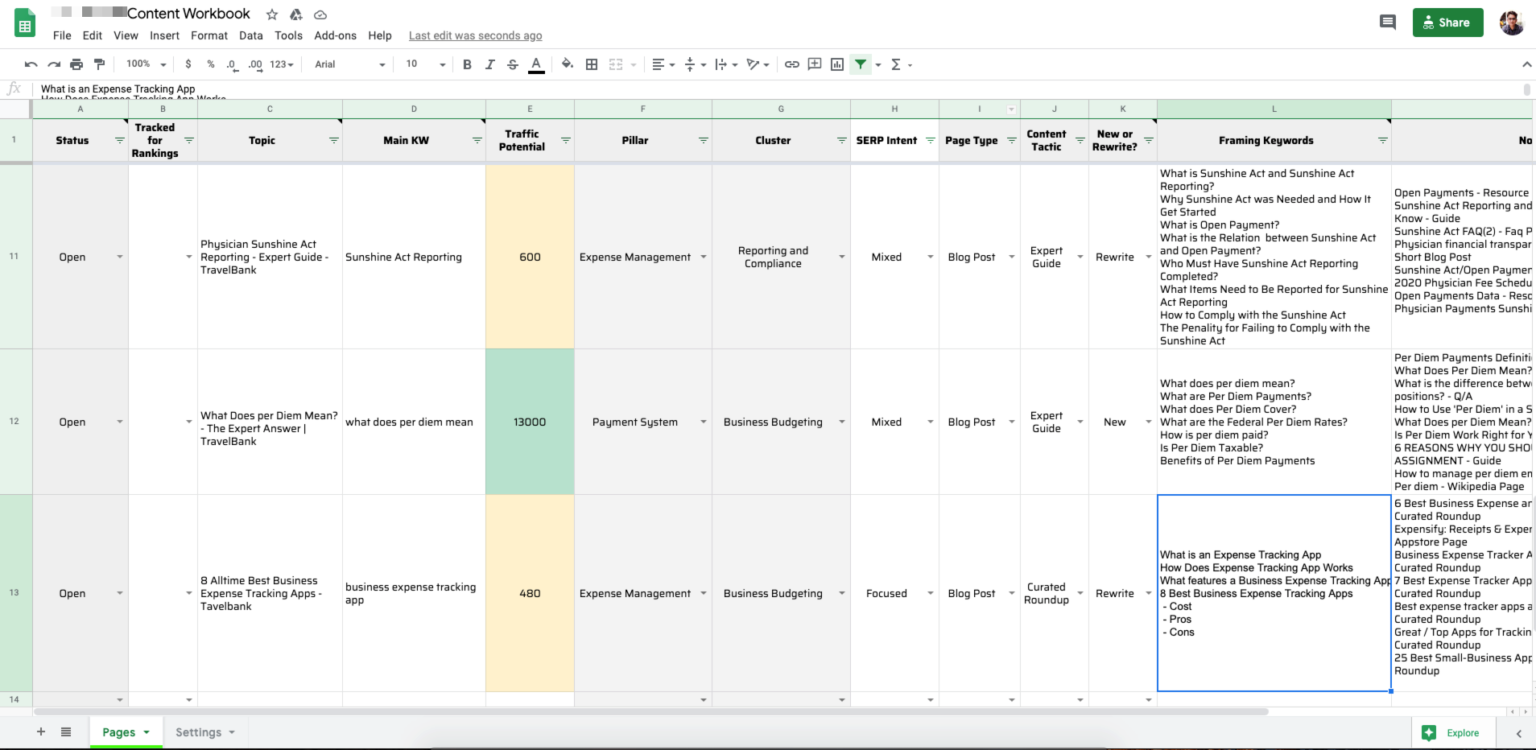Toggle the filter funnel in toolbar

coord(860,64)
